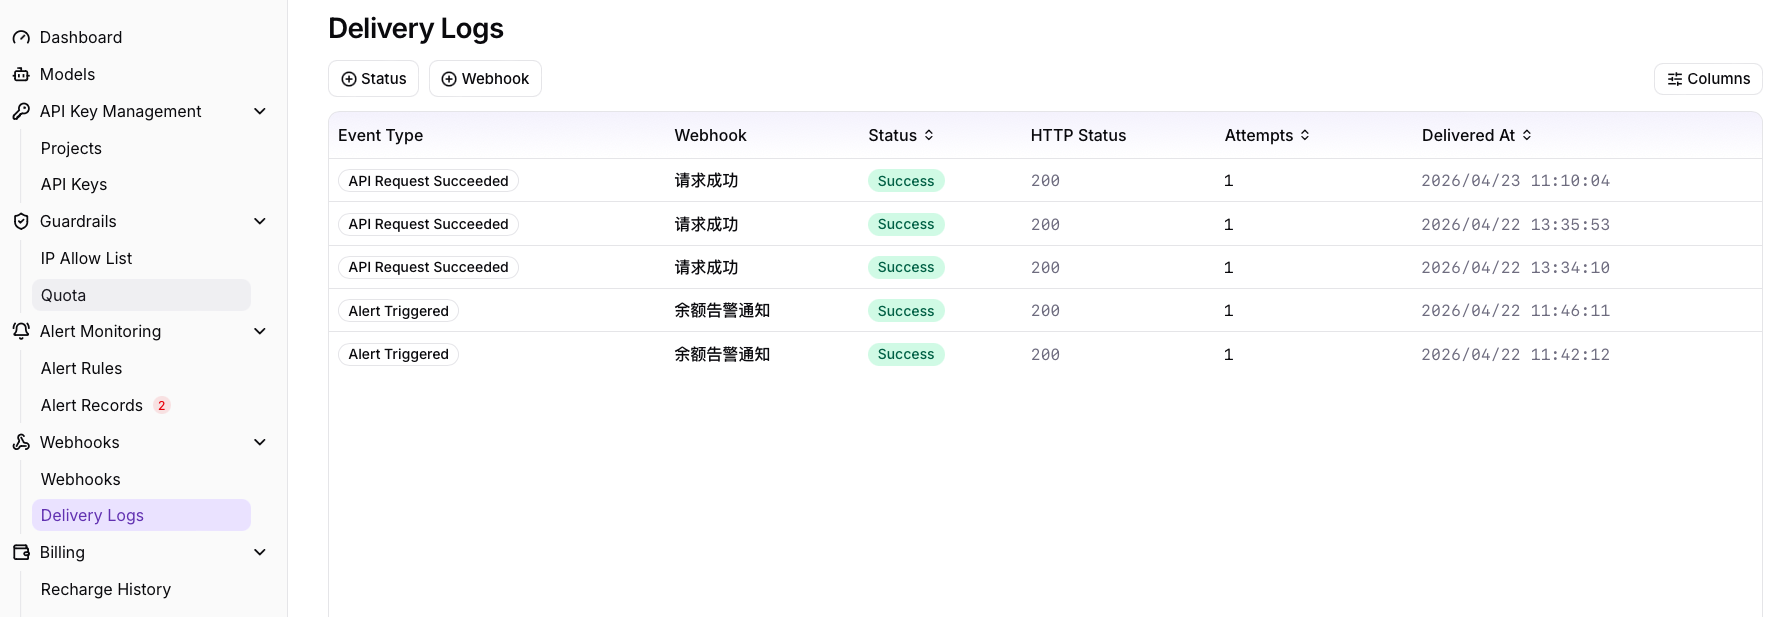
Task: Click plus icon on Webhook filter
Action: pyautogui.click(x=449, y=79)
